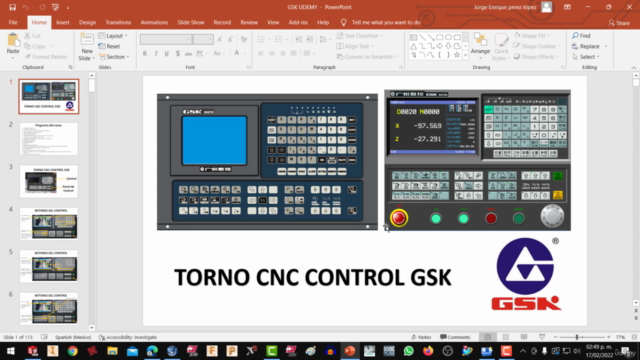
Task: Switch to Slide Sorter view
Action: point(506,337)
